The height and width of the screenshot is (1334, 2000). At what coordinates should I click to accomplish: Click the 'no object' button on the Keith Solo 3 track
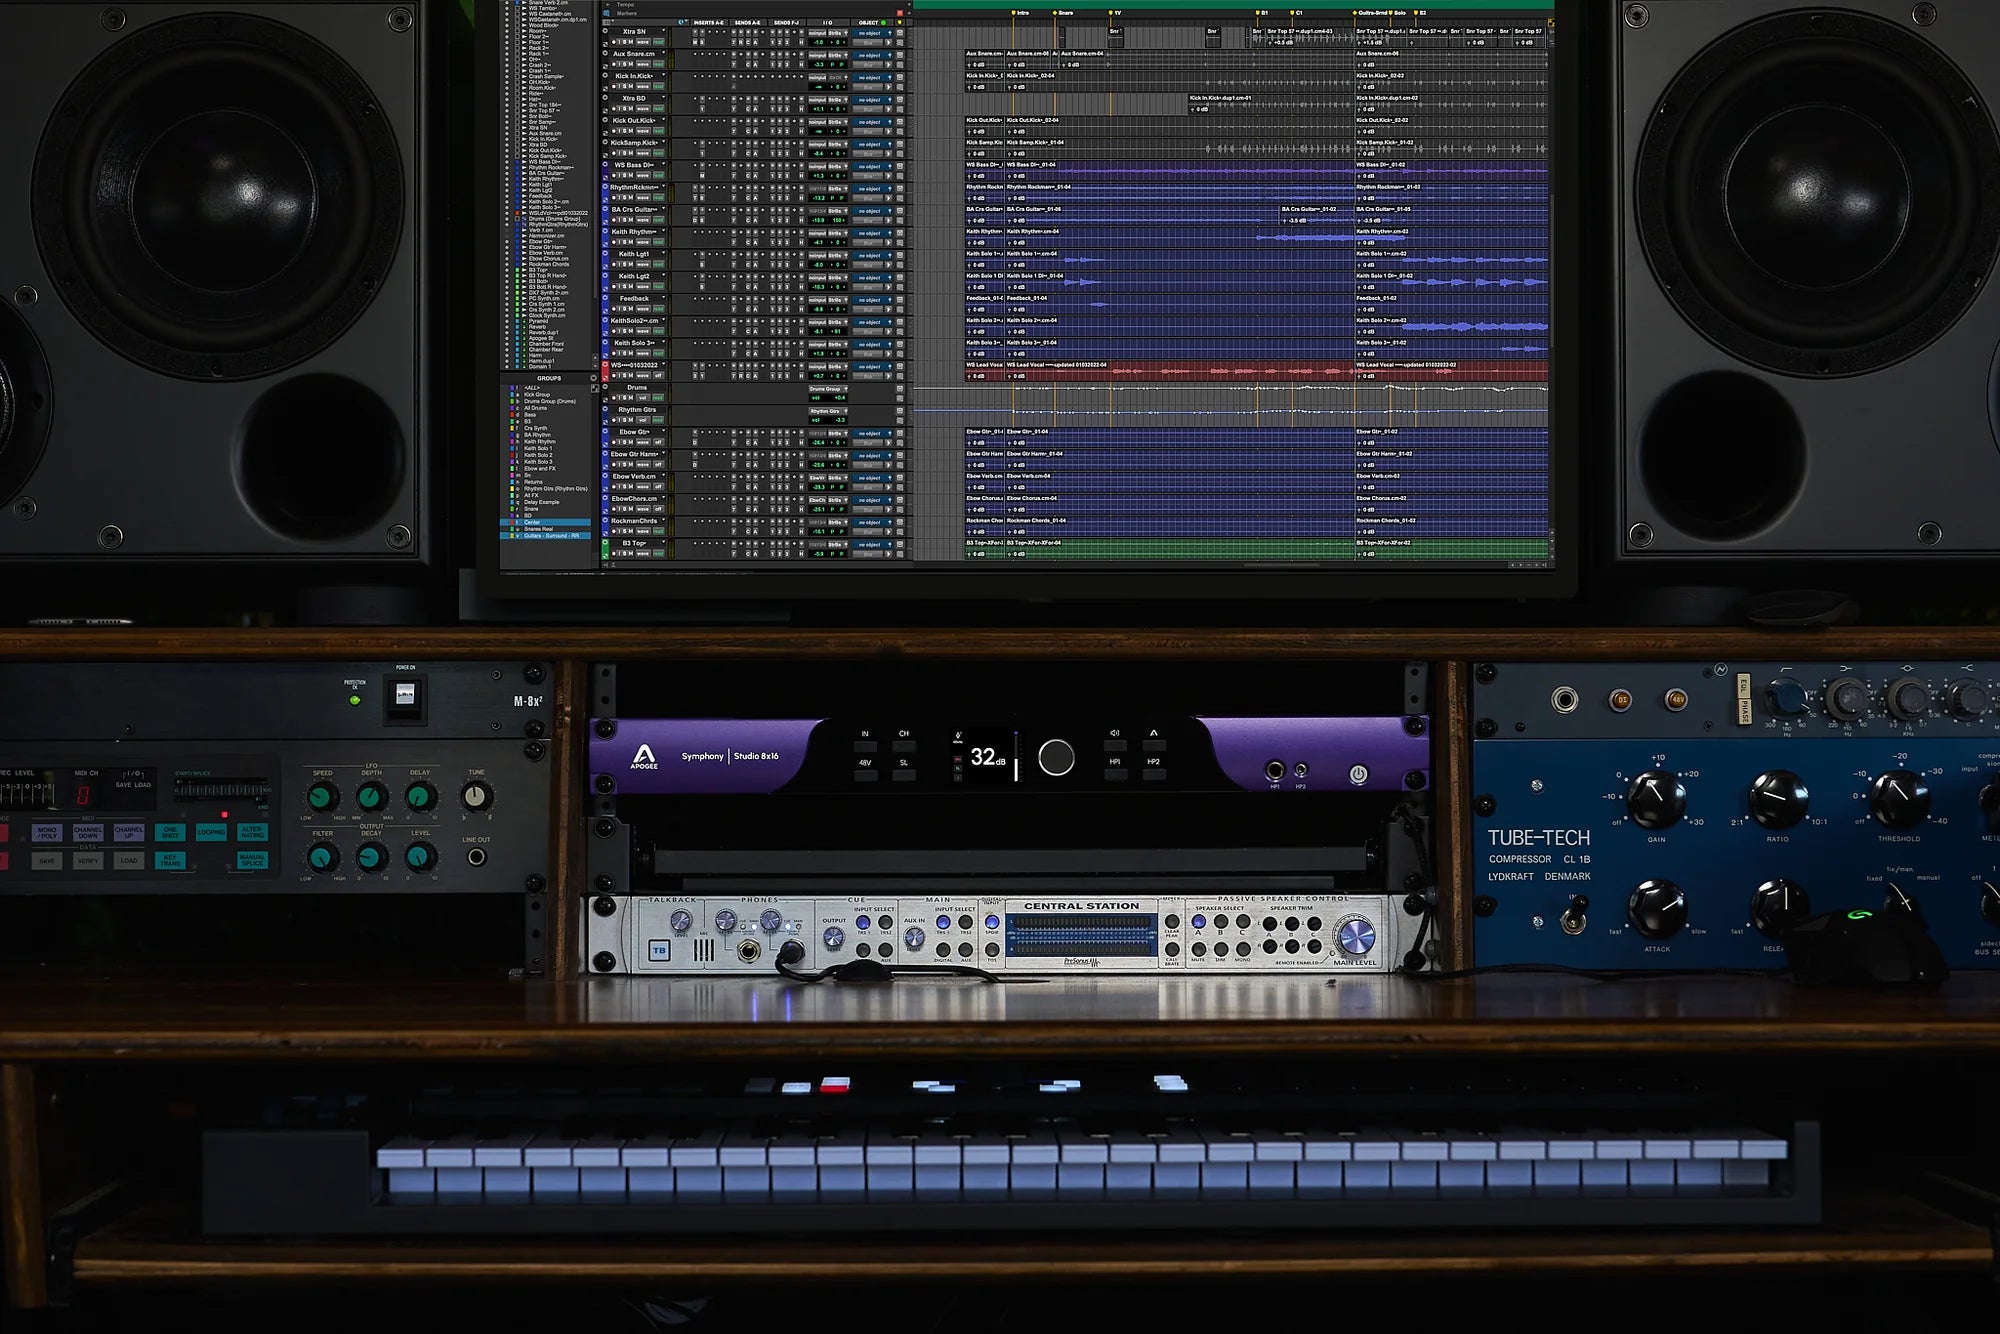[871, 344]
